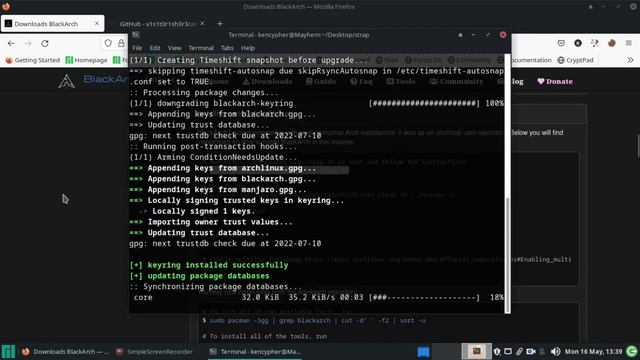Switch to Terminal taskbar item

tap(255, 351)
